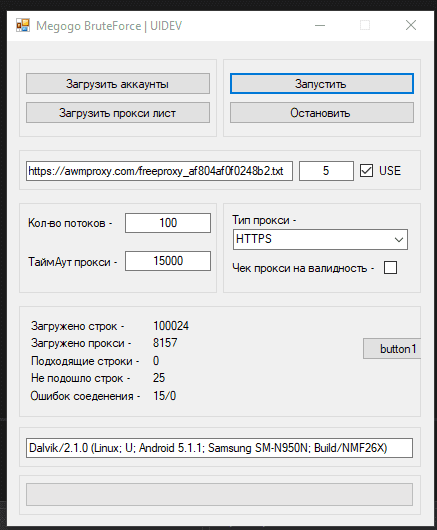Viewport: 437px width, 530px height.
Task: Click the "Запустить" button
Action: point(322,83)
